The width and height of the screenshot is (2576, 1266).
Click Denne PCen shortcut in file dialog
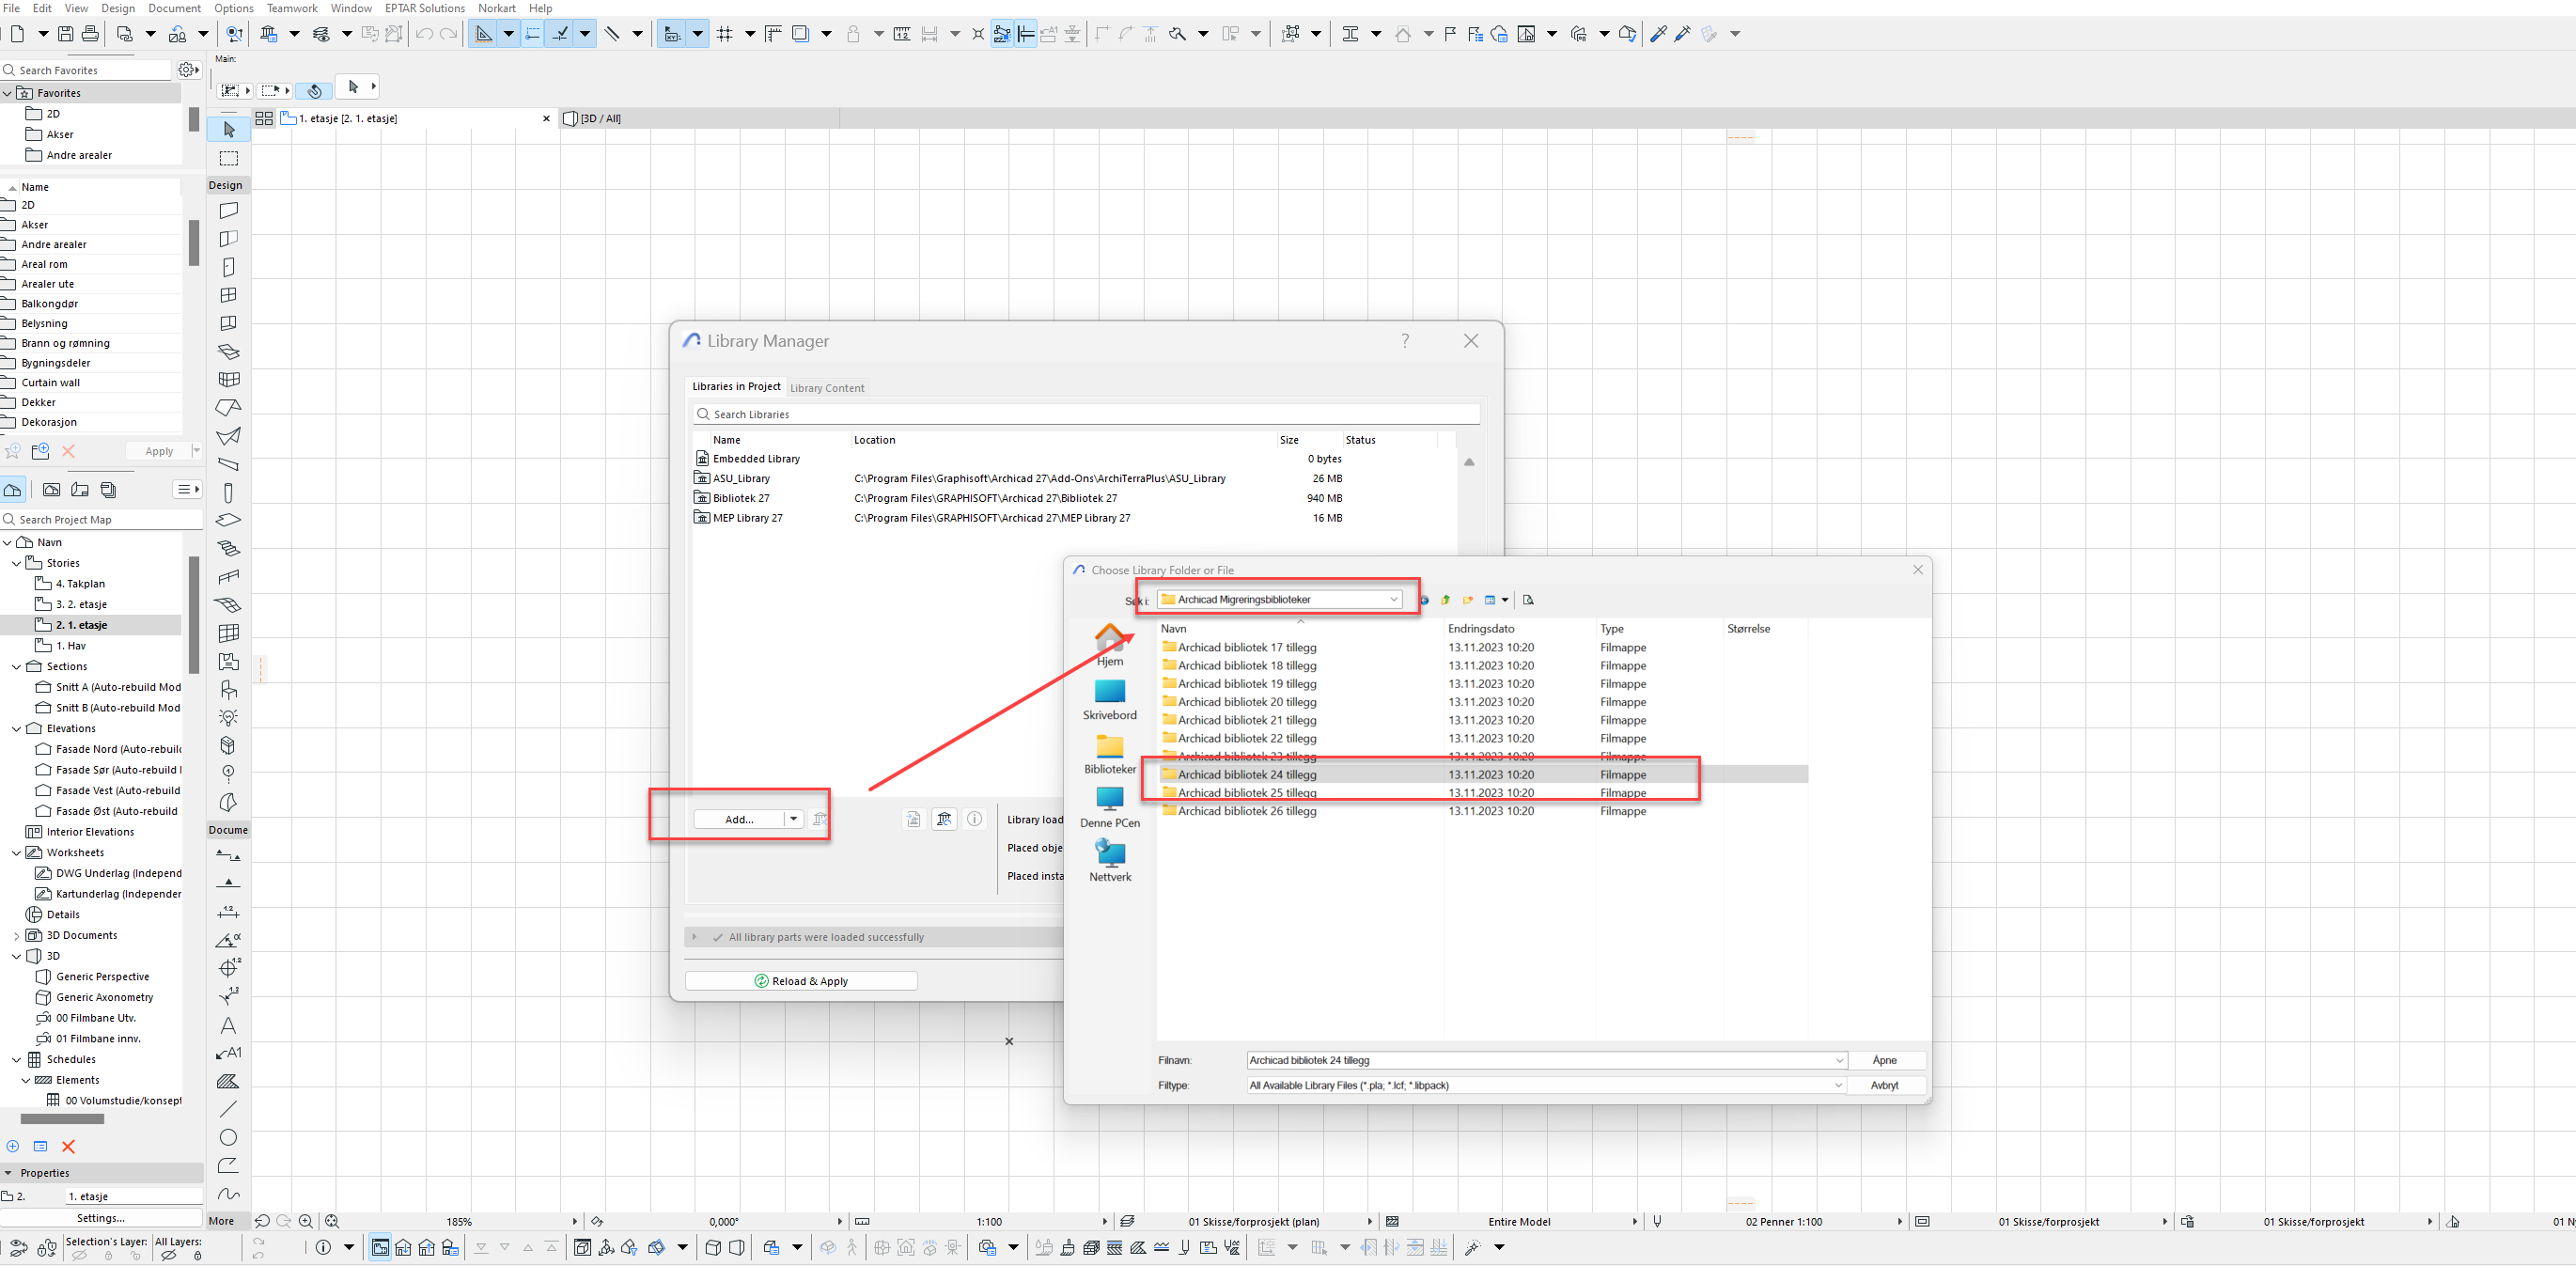pos(1109,807)
